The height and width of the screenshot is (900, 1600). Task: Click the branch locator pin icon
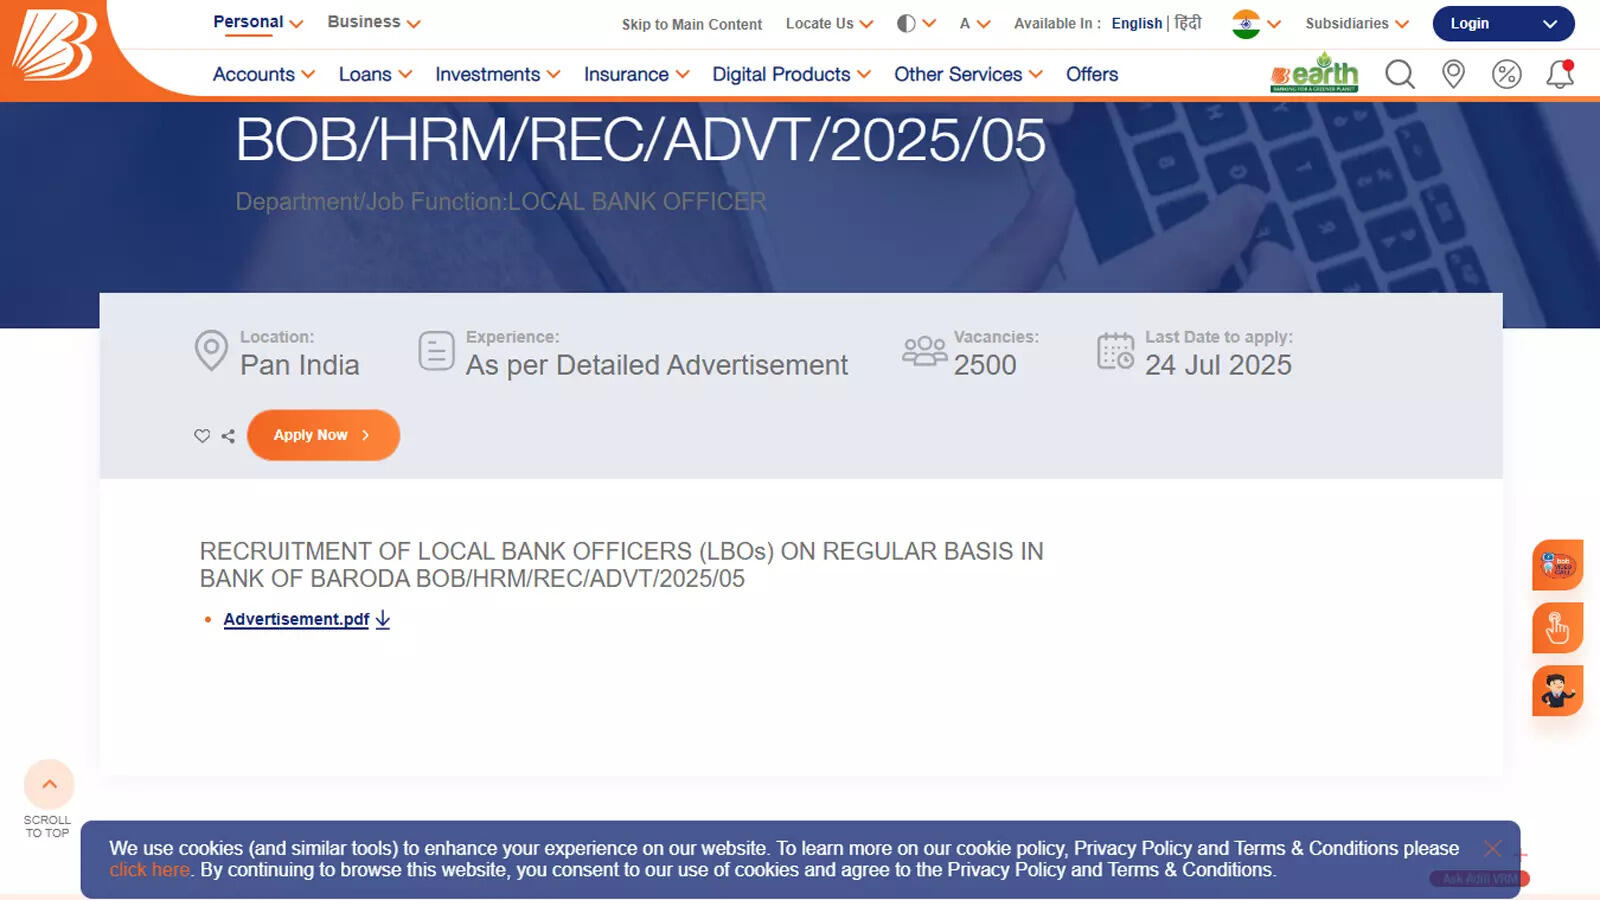[1453, 74]
